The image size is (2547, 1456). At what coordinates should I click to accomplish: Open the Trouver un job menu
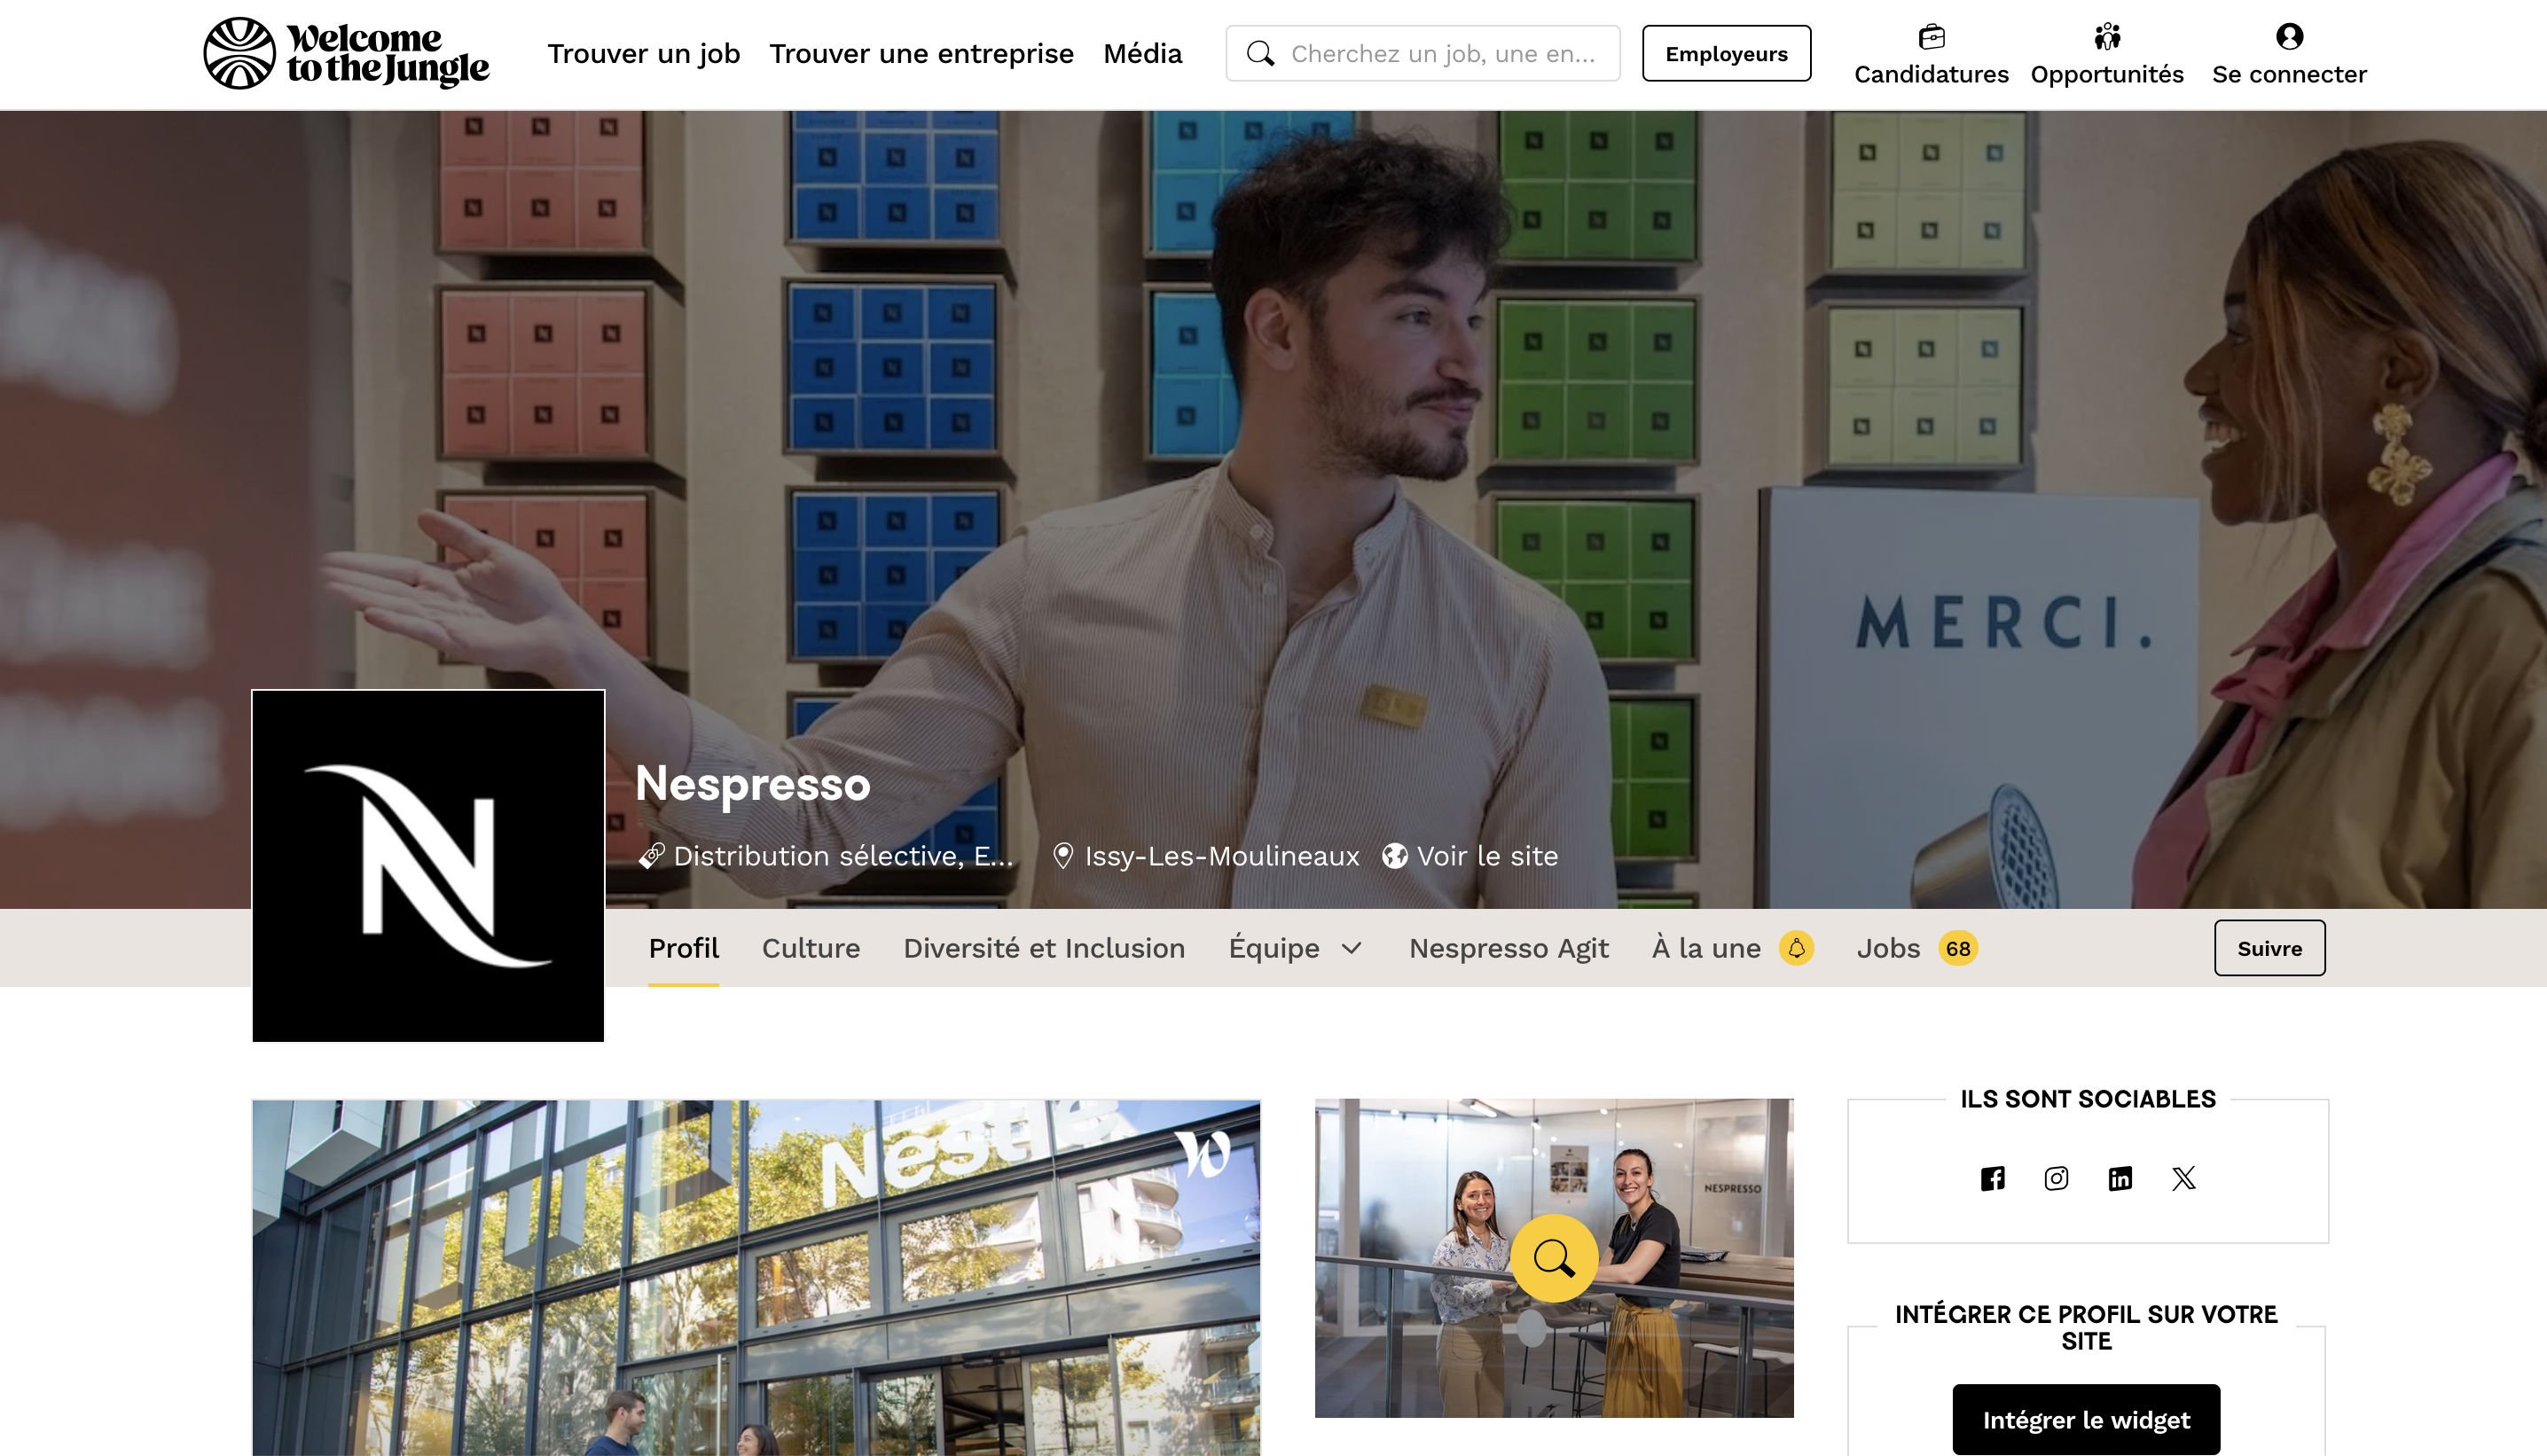click(x=644, y=54)
